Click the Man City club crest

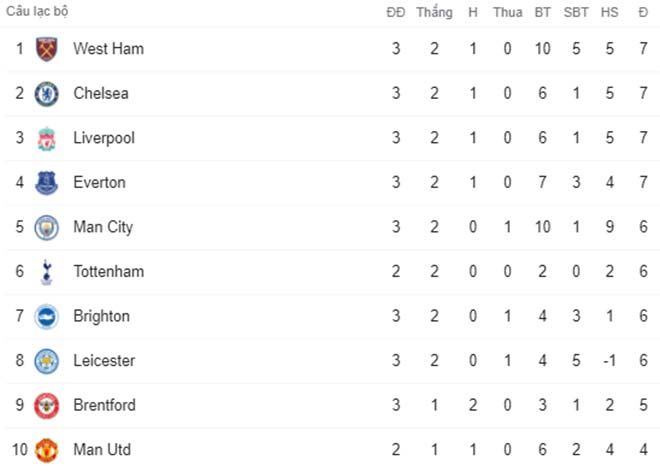click(x=46, y=227)
